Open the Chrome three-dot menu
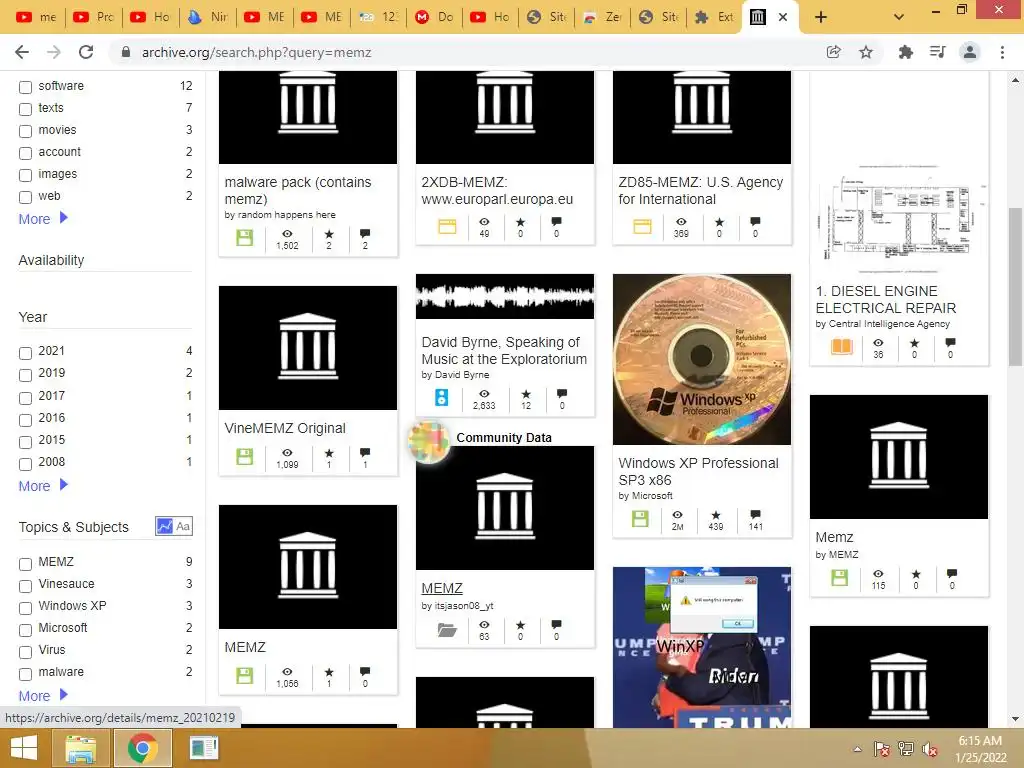The height and width of the screenshot is (768, 1024). coord(1002,52)
